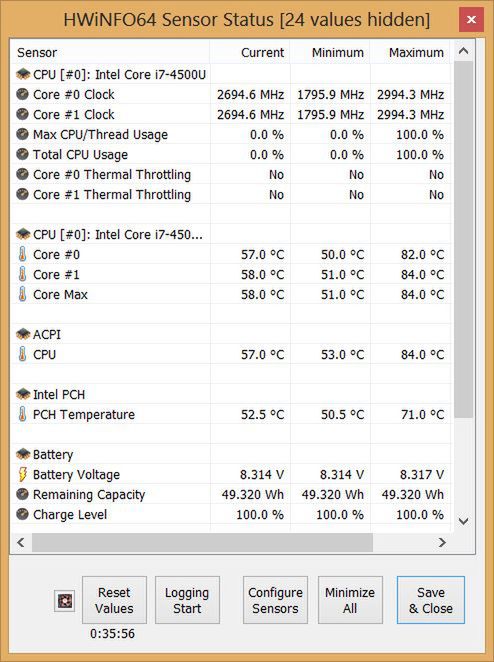Click the Current column header

coord(250,52)
